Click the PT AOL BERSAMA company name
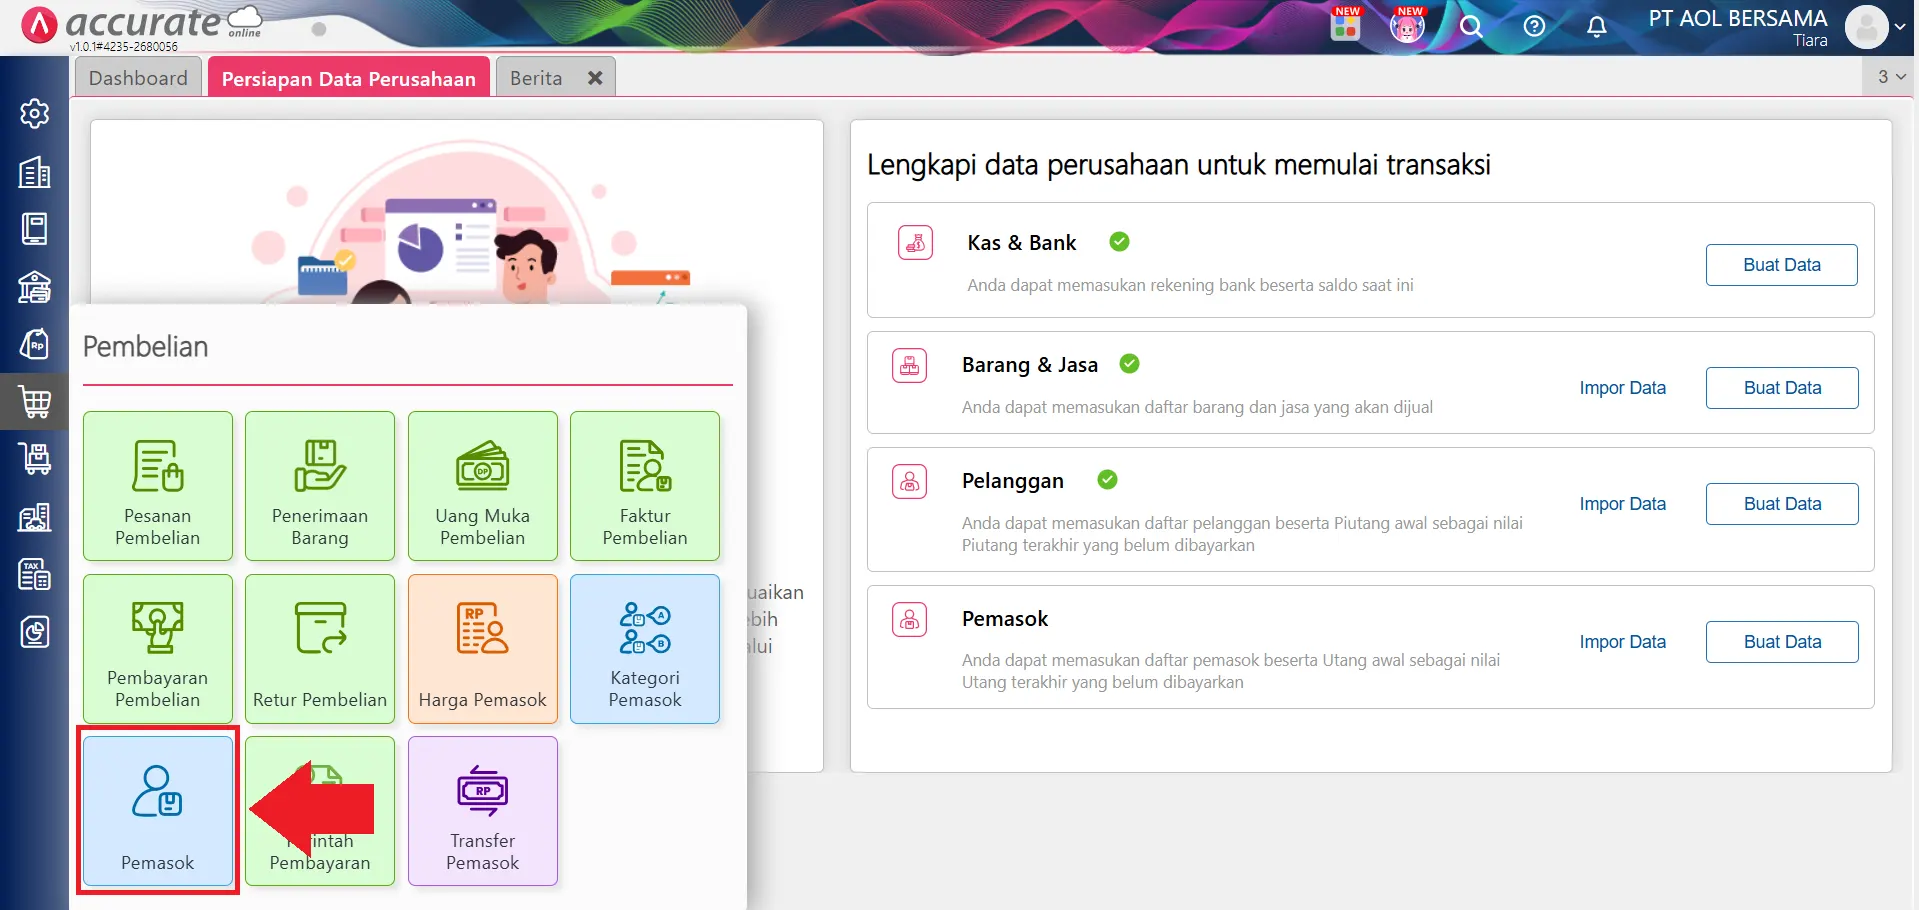This screenshot has width=1919, height=910. coord(1738,18)
